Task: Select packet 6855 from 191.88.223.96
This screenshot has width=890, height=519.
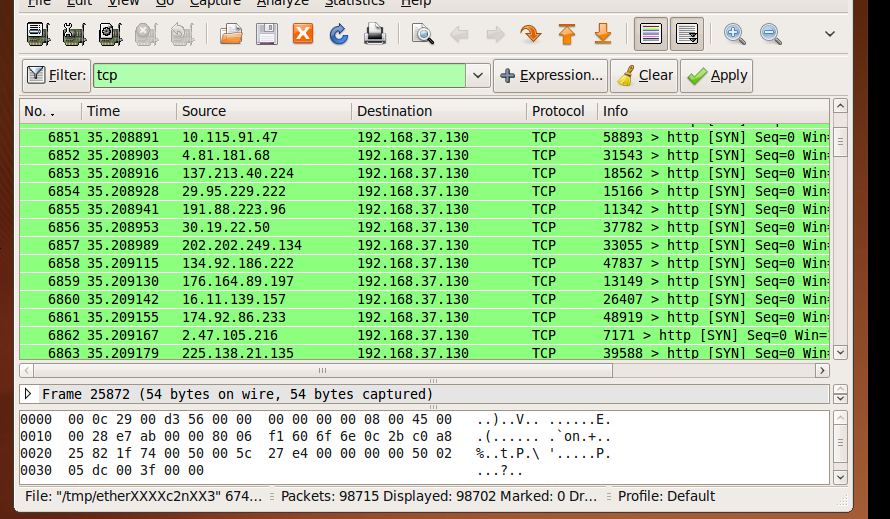Action: point(425,210)
